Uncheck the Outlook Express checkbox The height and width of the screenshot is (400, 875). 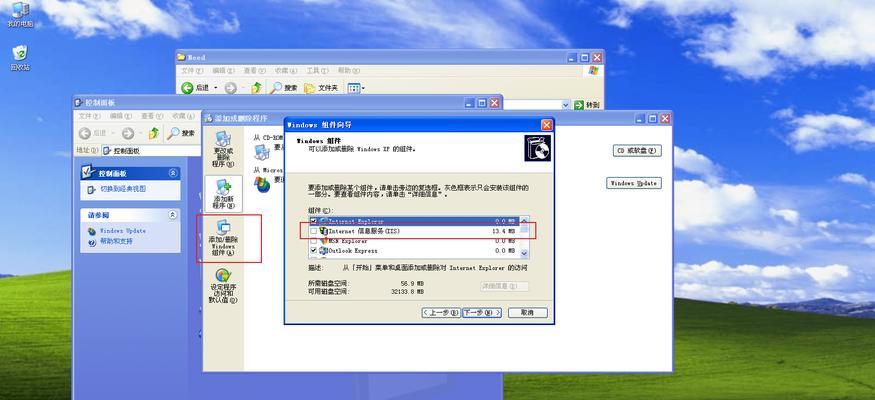(314, 250)
